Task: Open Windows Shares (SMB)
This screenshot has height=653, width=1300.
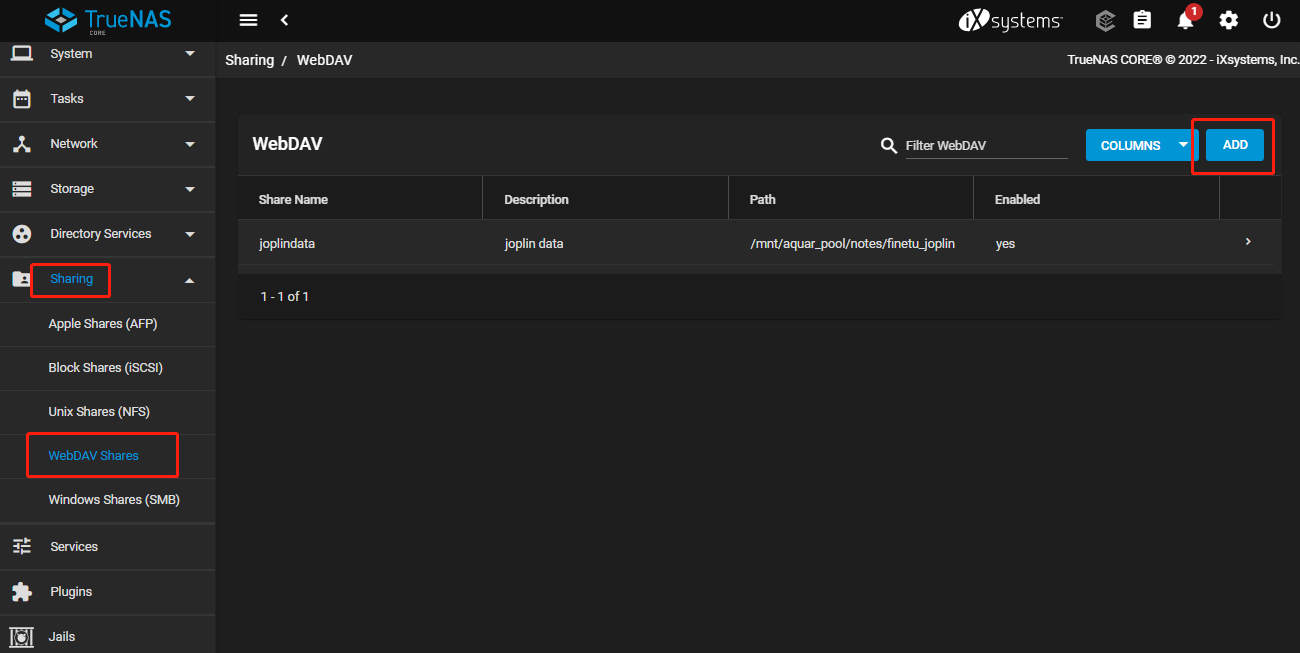Action: click(x=114, y=500)
